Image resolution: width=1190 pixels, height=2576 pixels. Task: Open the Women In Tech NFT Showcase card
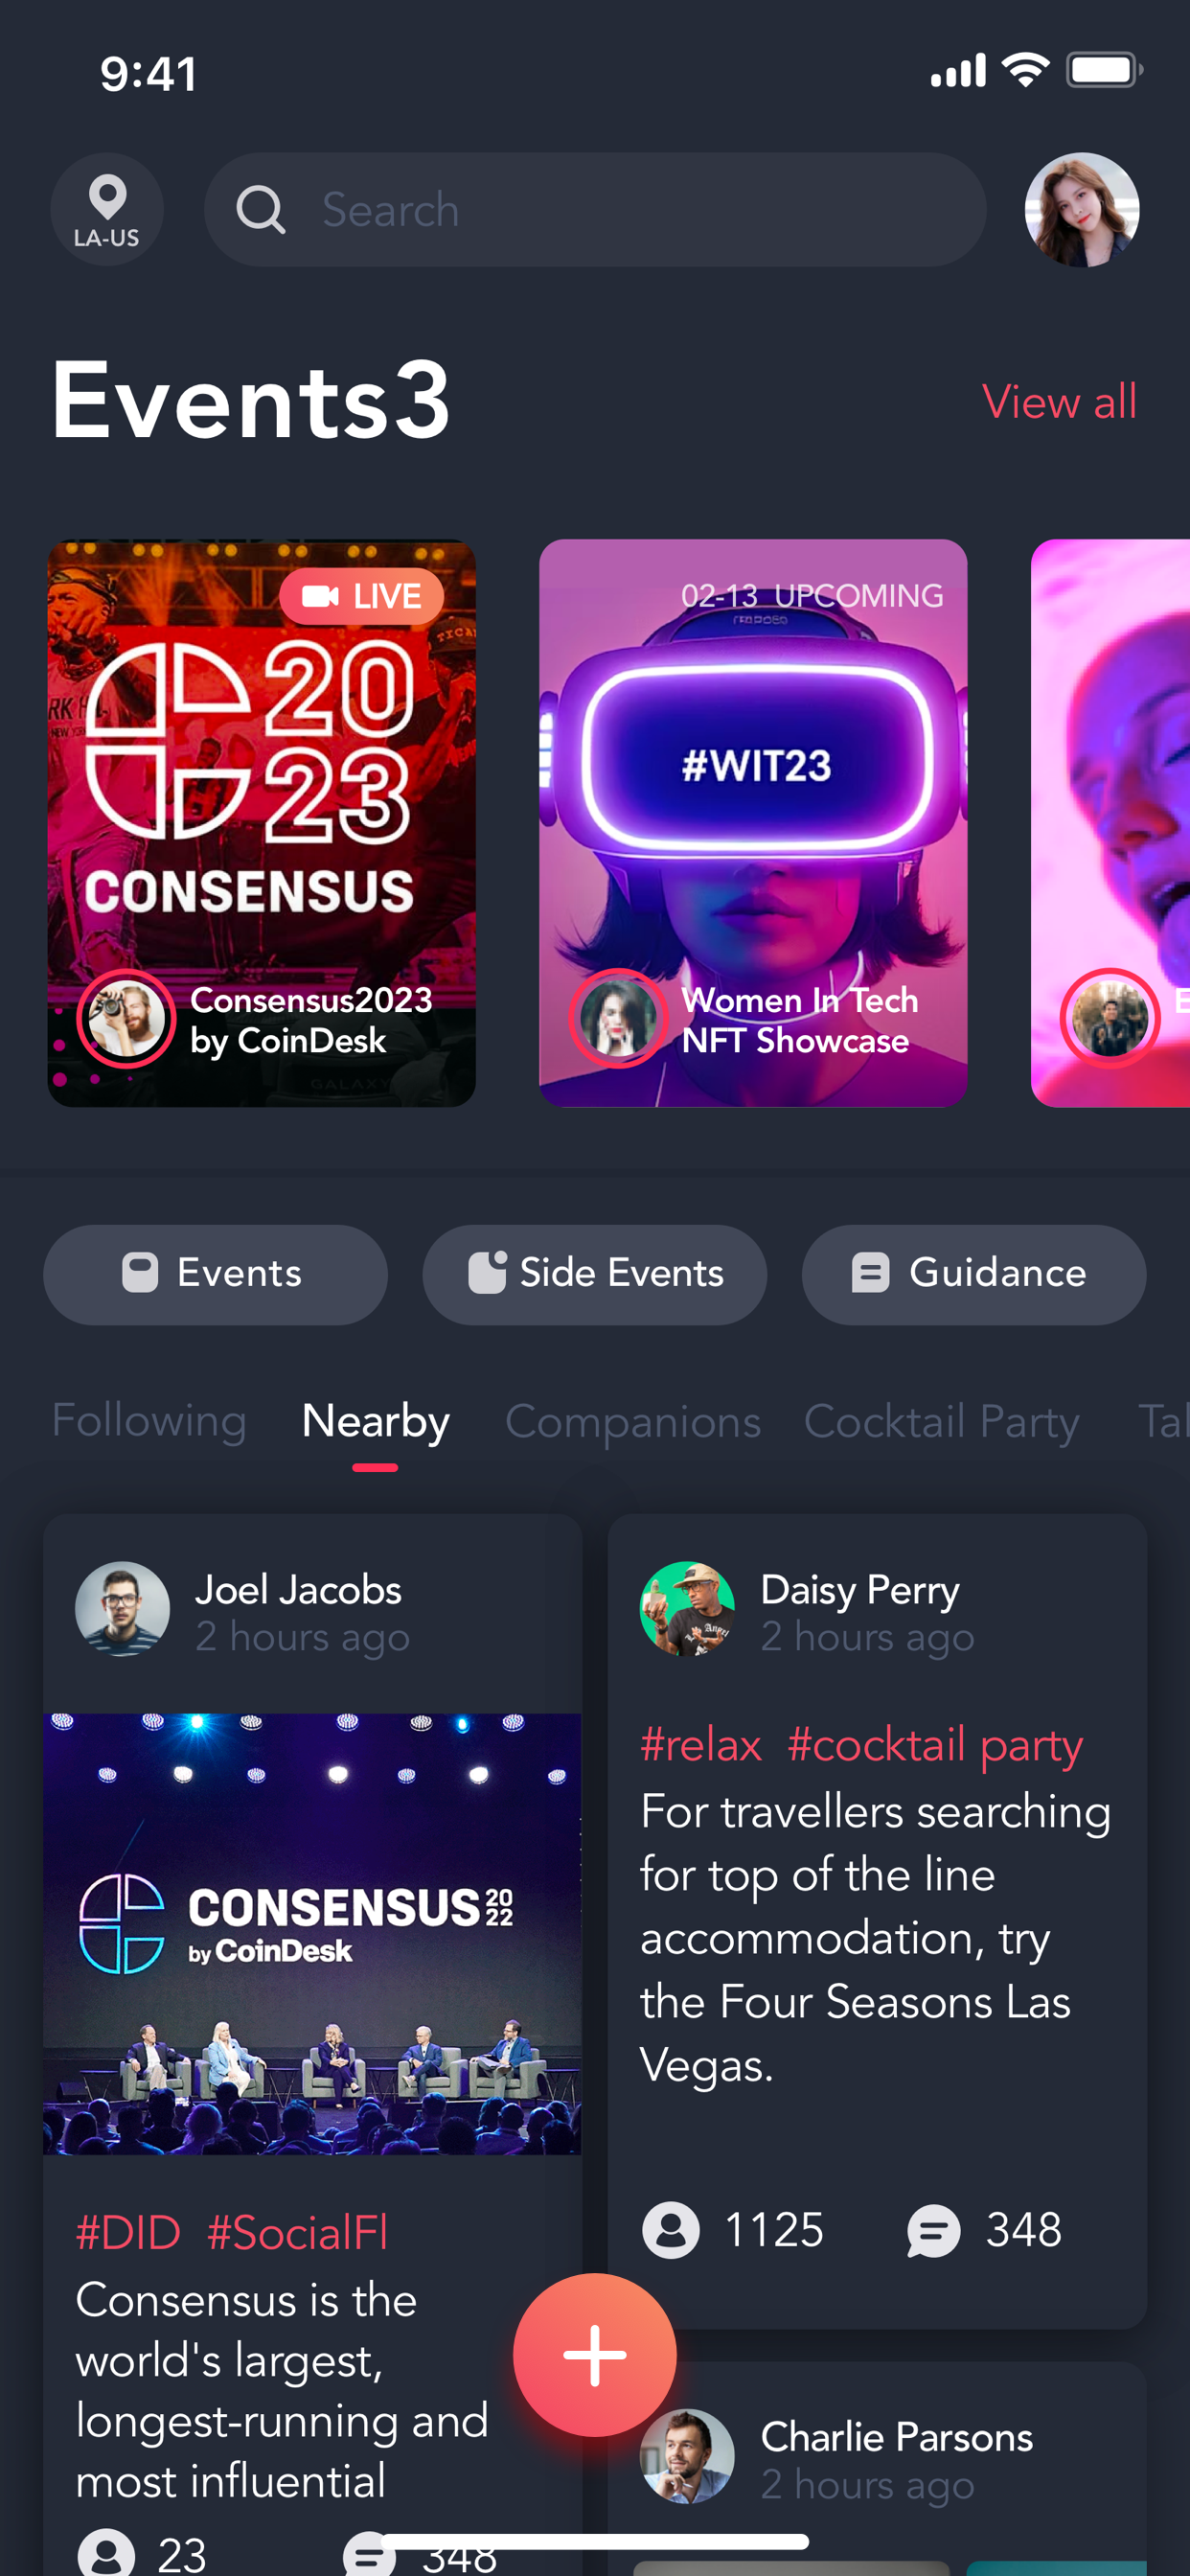[753, 823]
